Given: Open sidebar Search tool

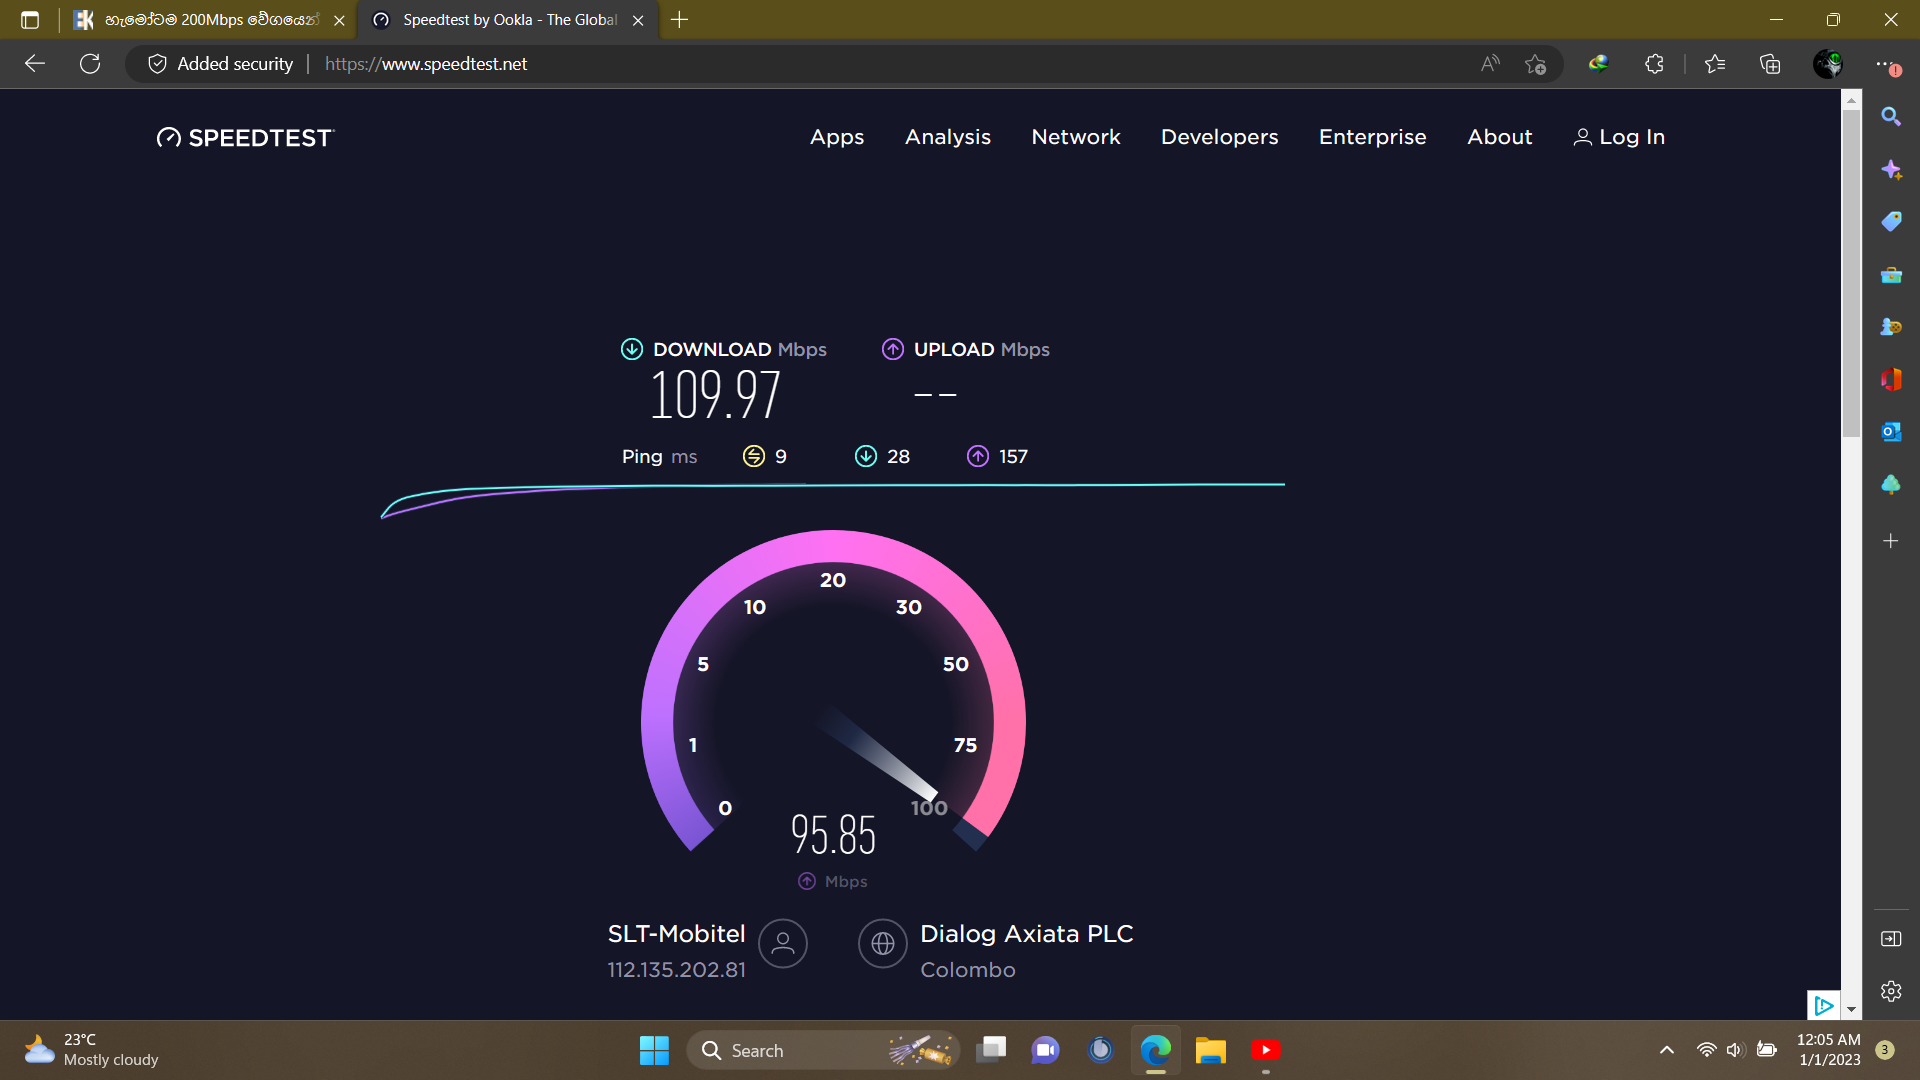Looking at the screenshot, I should tap(1891, 117).
